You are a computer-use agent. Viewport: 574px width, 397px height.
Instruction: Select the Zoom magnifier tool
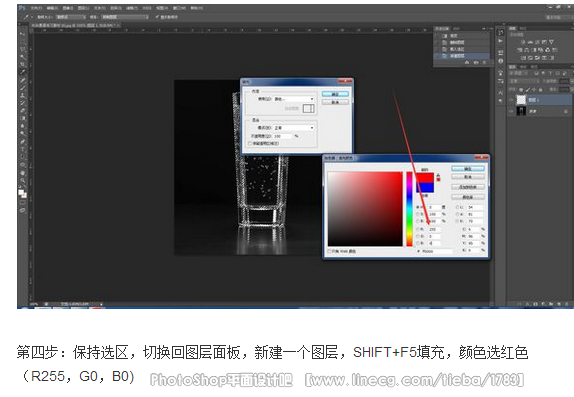click(23, 180)
